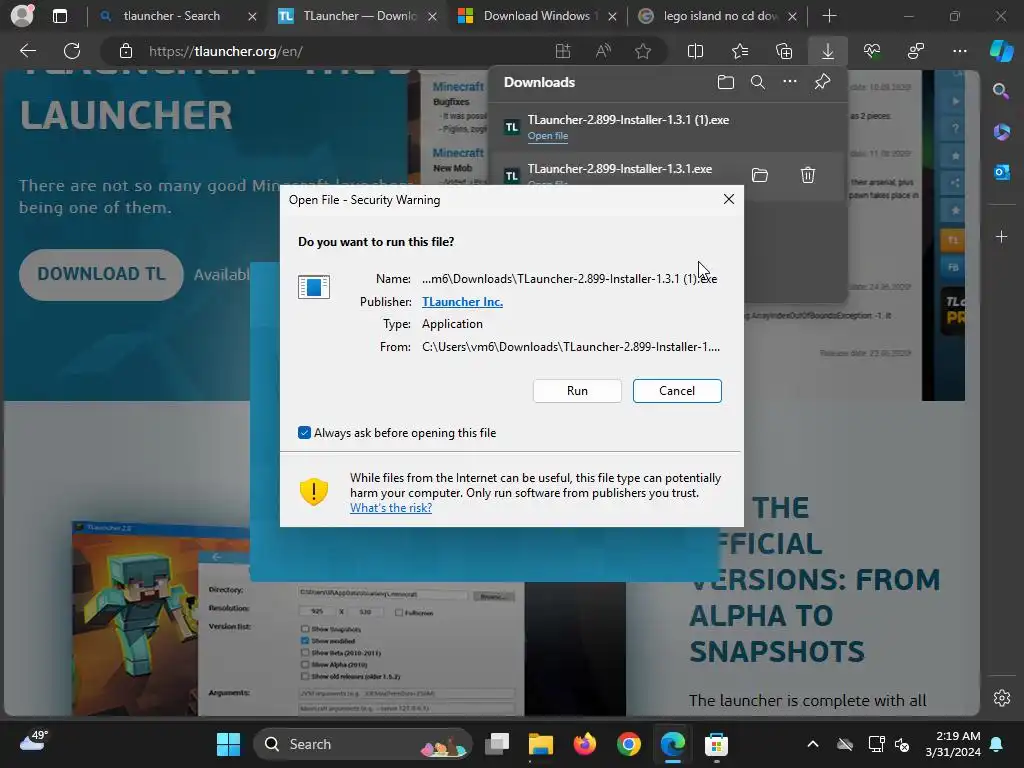The image size is (1024, 768).
Task: Search downloads icon in Downloads panel
Action: click(758, 82)
